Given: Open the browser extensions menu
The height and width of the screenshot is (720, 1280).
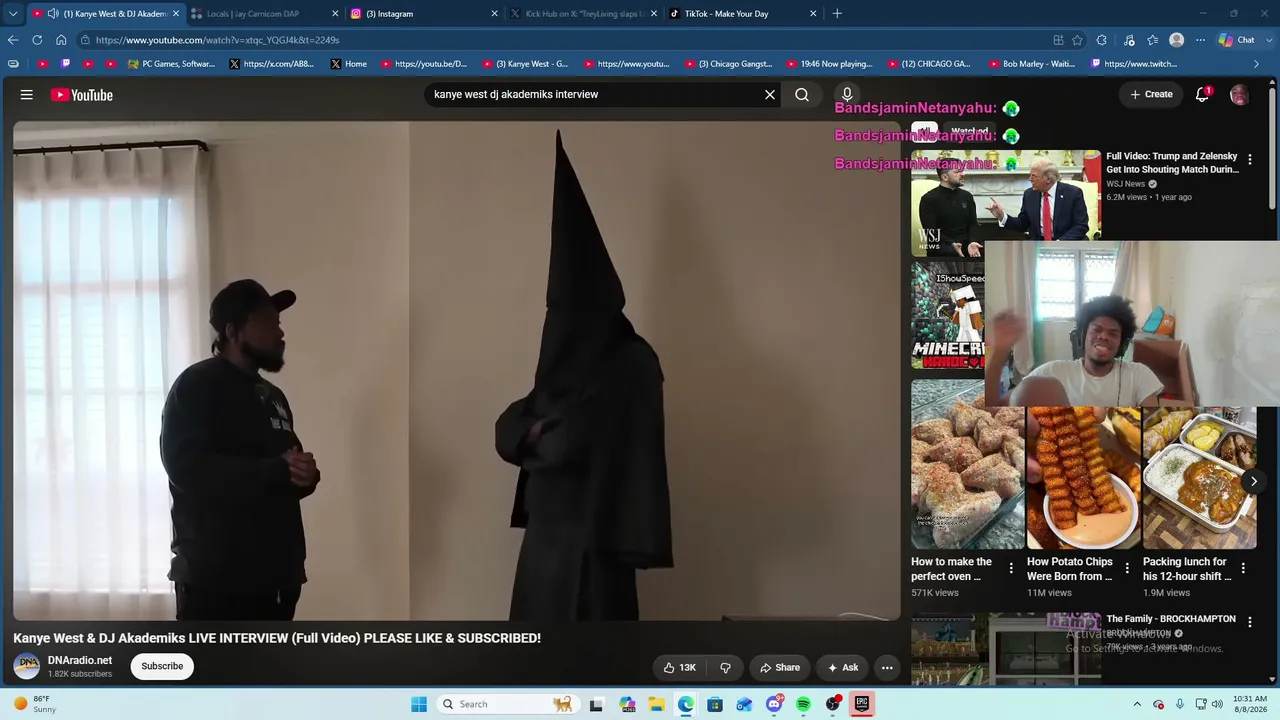Looking at the screenshot, I should [1101, 40].
